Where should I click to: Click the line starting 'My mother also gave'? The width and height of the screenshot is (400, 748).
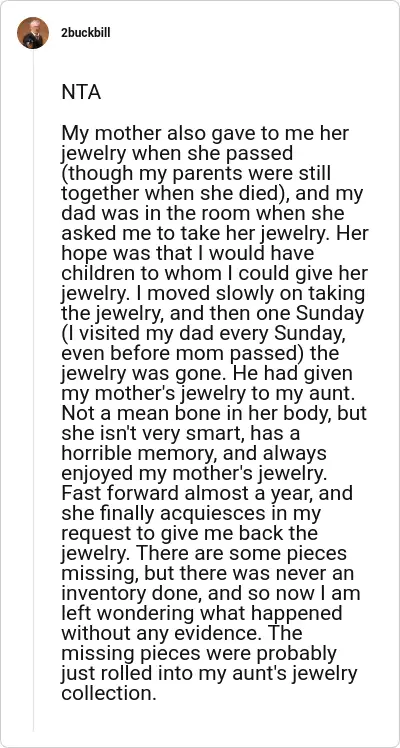click(x=205, y=134)
